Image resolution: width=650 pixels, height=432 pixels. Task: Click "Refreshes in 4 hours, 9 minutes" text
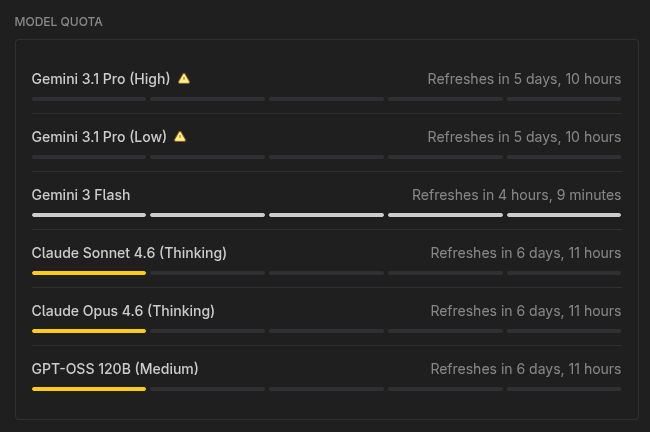[x=516, y=195]
